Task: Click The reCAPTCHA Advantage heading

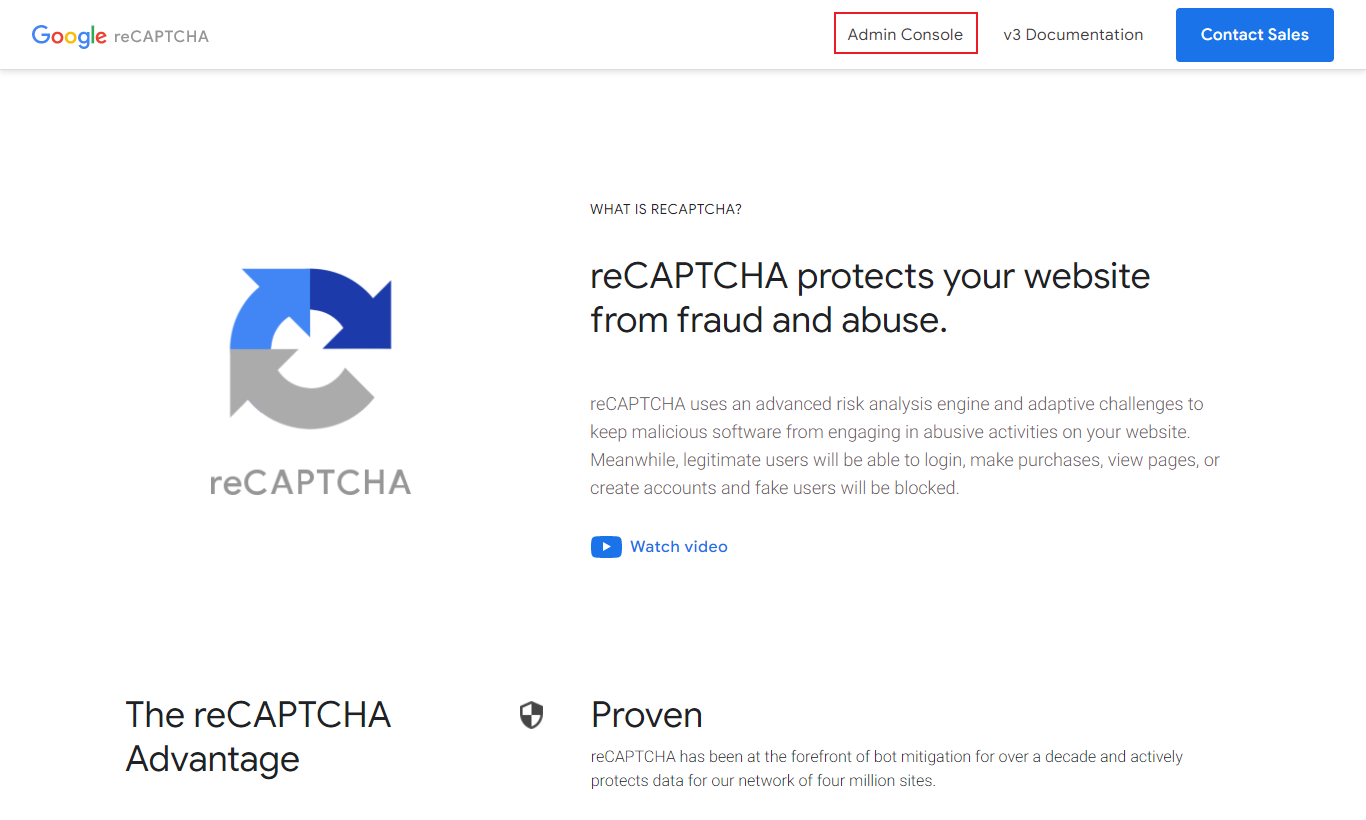Action: point(258,737)
